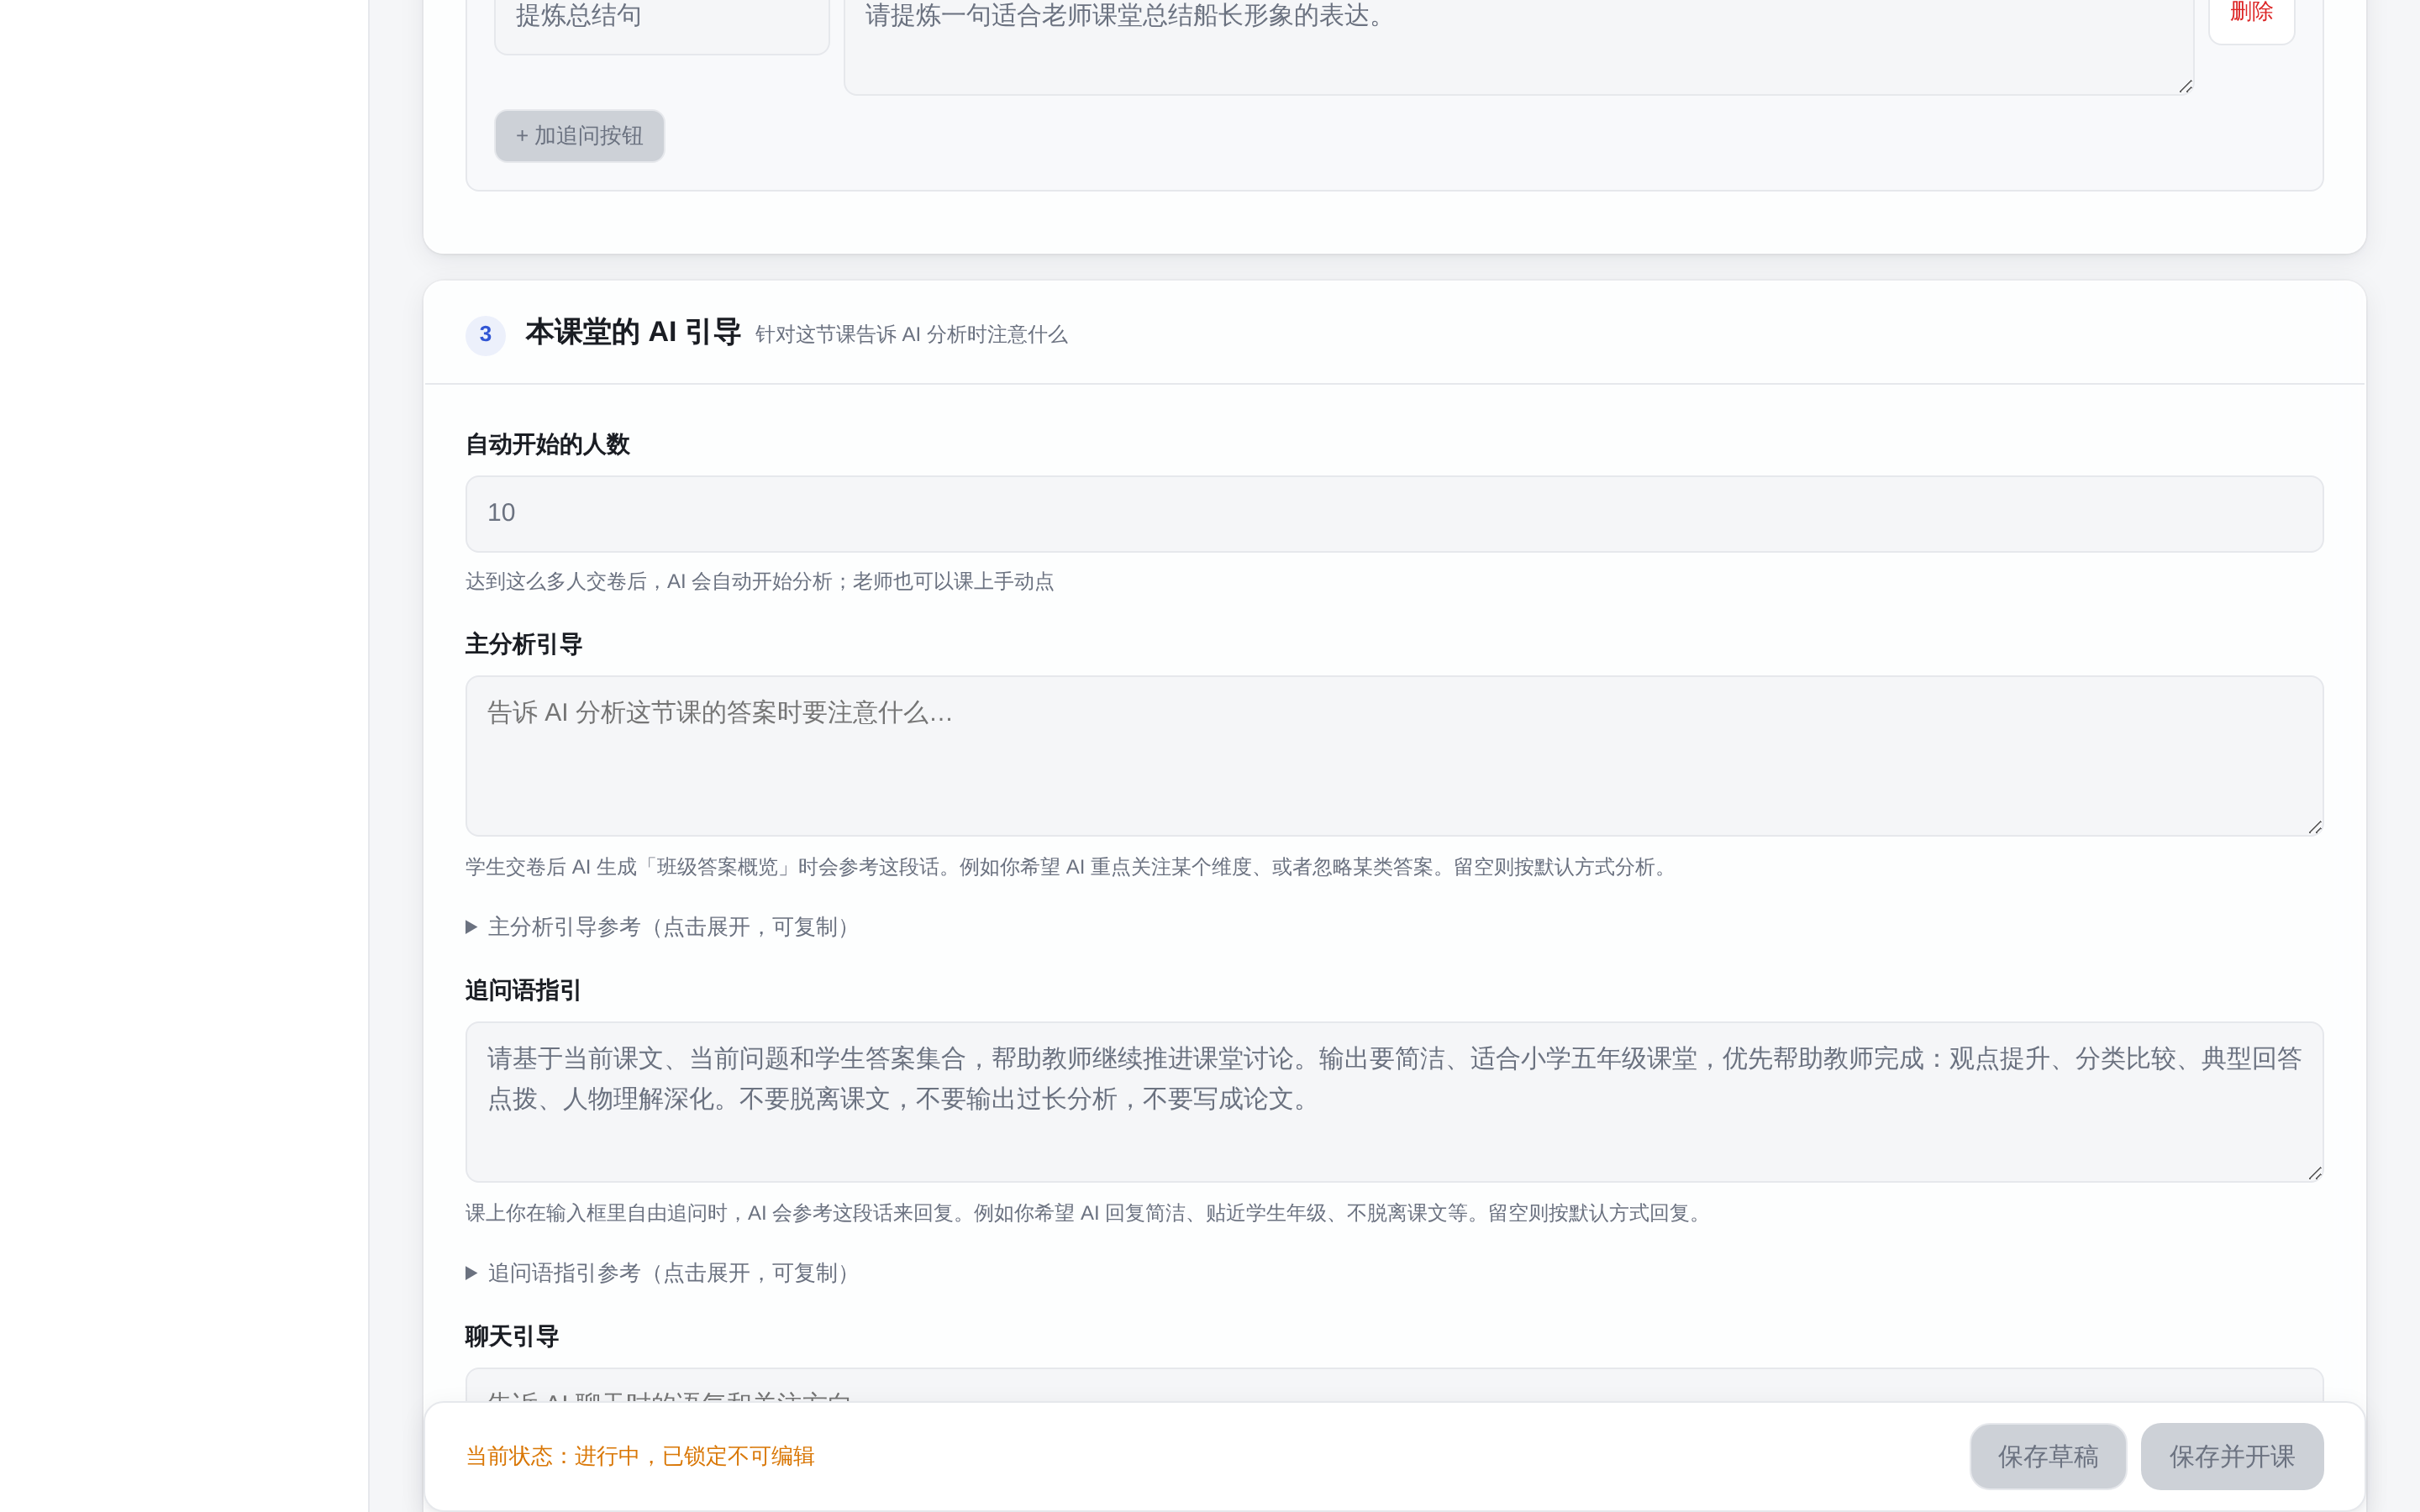Click the 保存并开课 button
2420x1512 pixels.
point(2232,1456)
